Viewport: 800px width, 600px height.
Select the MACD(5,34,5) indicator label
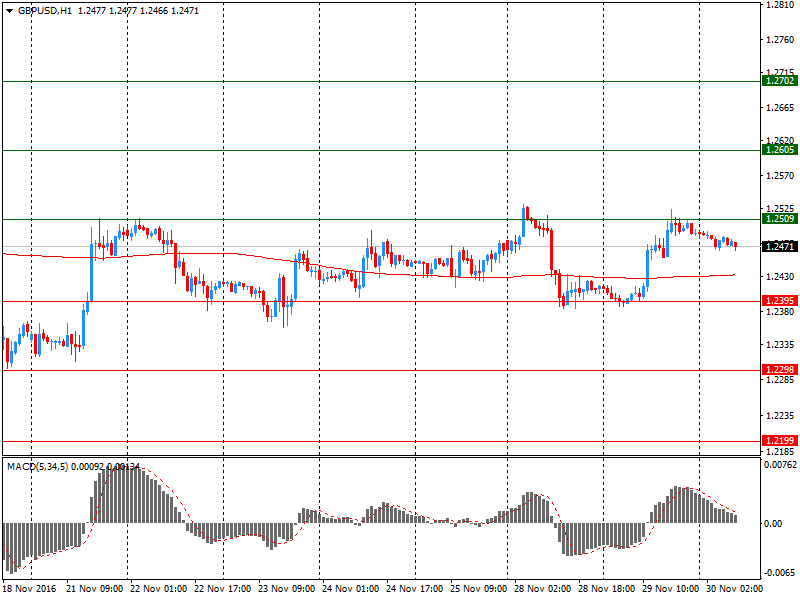click(37, 466)
